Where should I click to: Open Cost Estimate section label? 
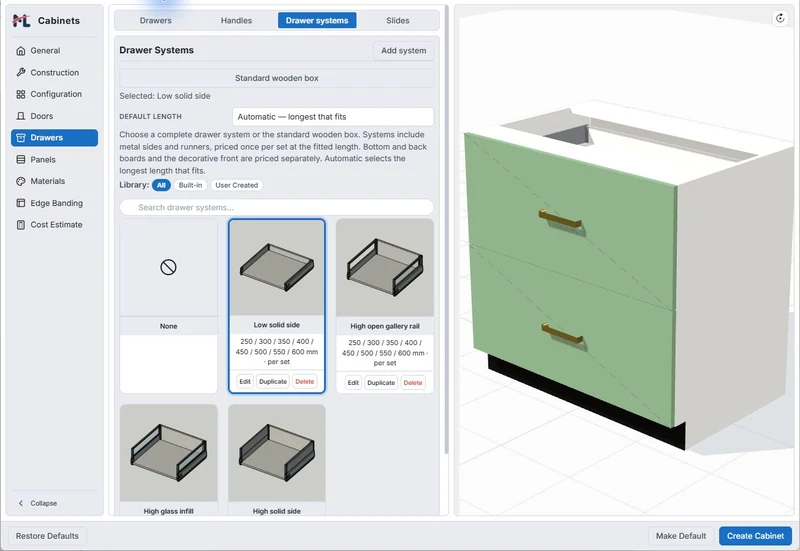[x=56, y=224]
